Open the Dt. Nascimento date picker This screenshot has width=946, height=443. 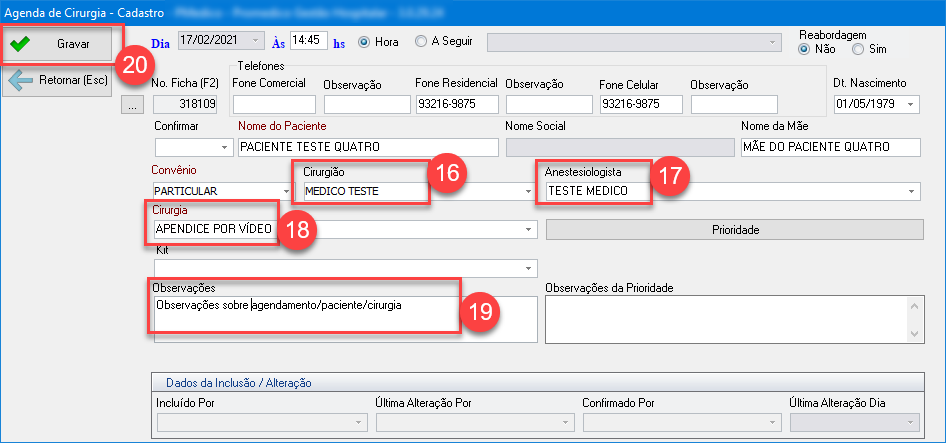(911, 104)
